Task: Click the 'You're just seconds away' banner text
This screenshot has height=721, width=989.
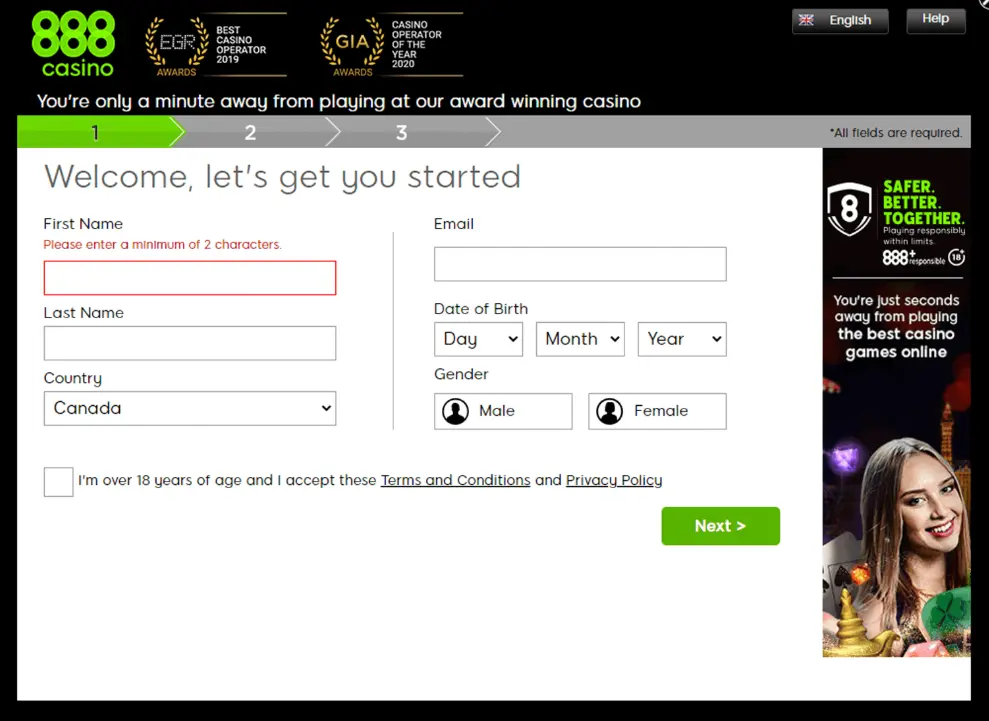Action: 896,326
